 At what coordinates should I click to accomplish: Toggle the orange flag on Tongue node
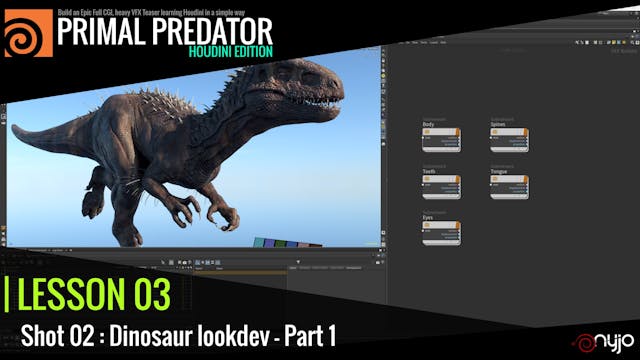click(526, 179)
